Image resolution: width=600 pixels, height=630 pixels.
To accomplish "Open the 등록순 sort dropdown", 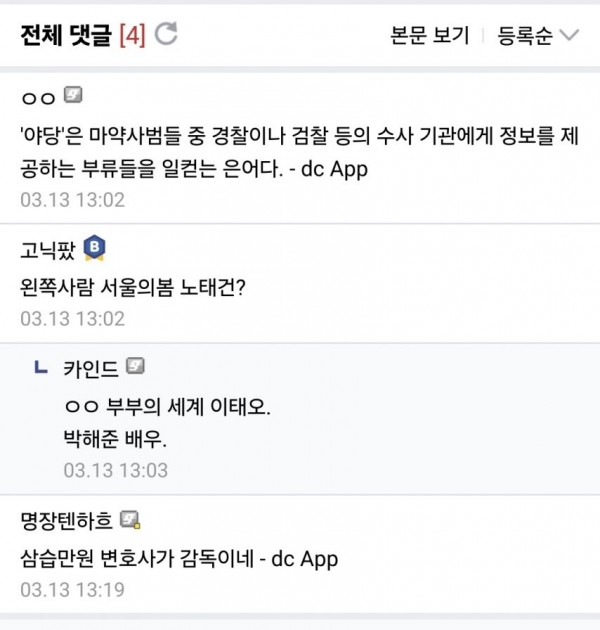I will pos(538,35).
